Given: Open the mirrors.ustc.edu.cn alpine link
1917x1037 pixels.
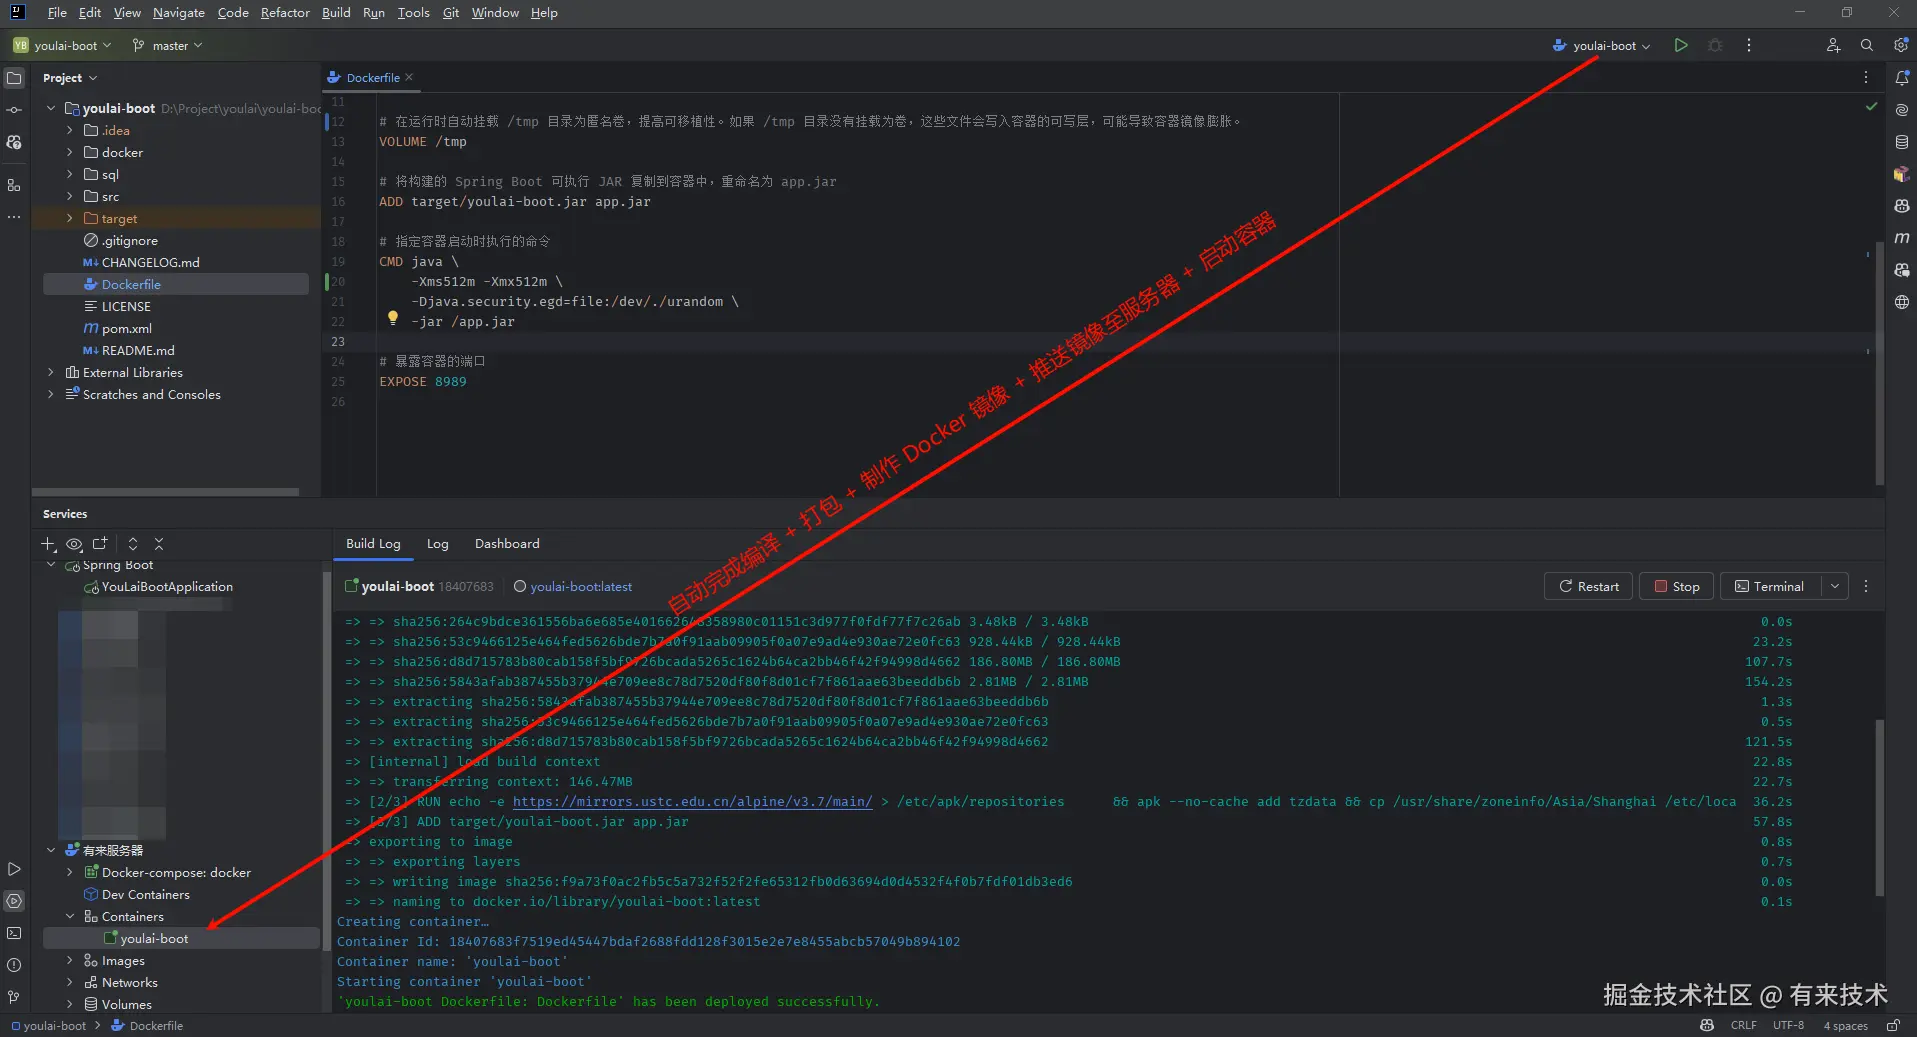Looking at the screenshot, I should tap(692, 802).
